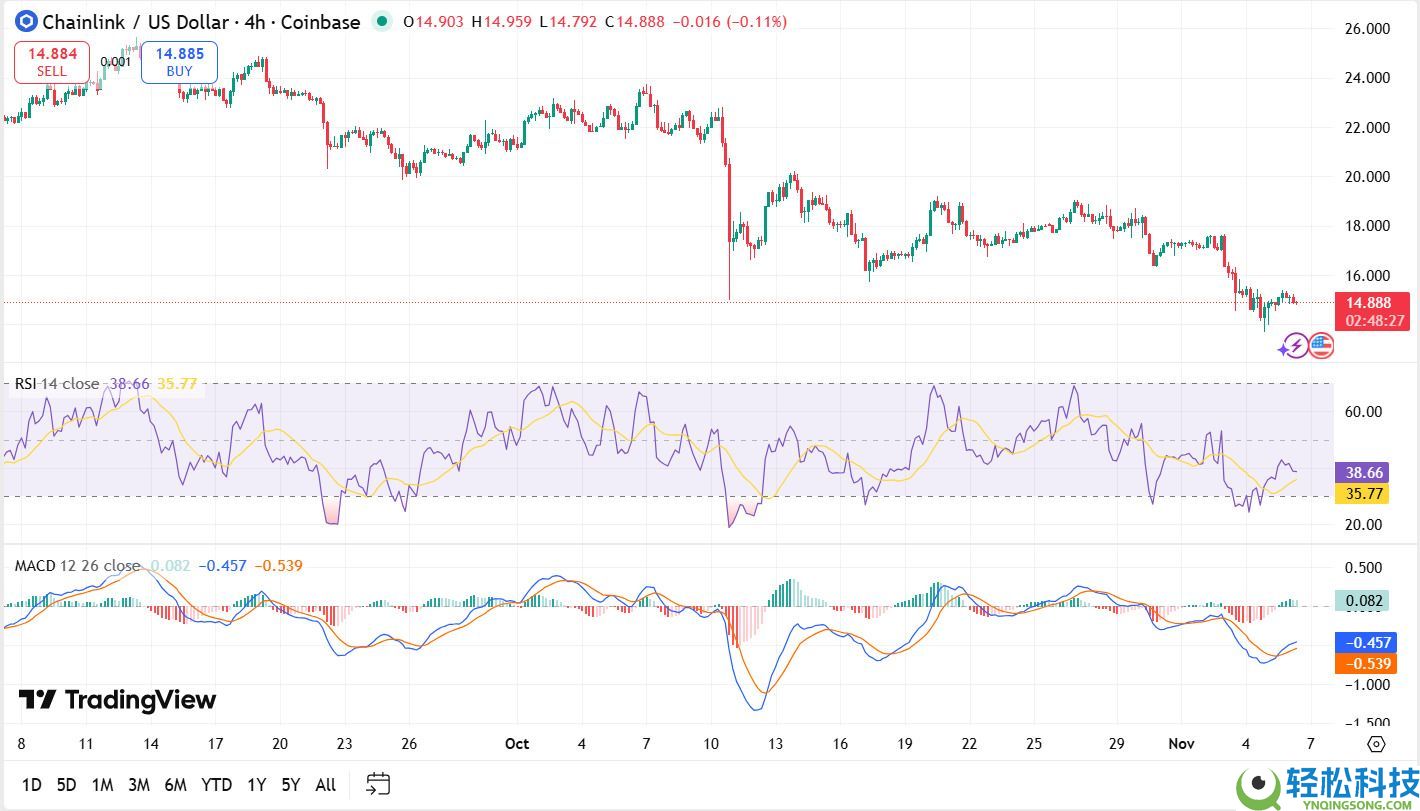Choose the YTD time range

coord(217,785)
